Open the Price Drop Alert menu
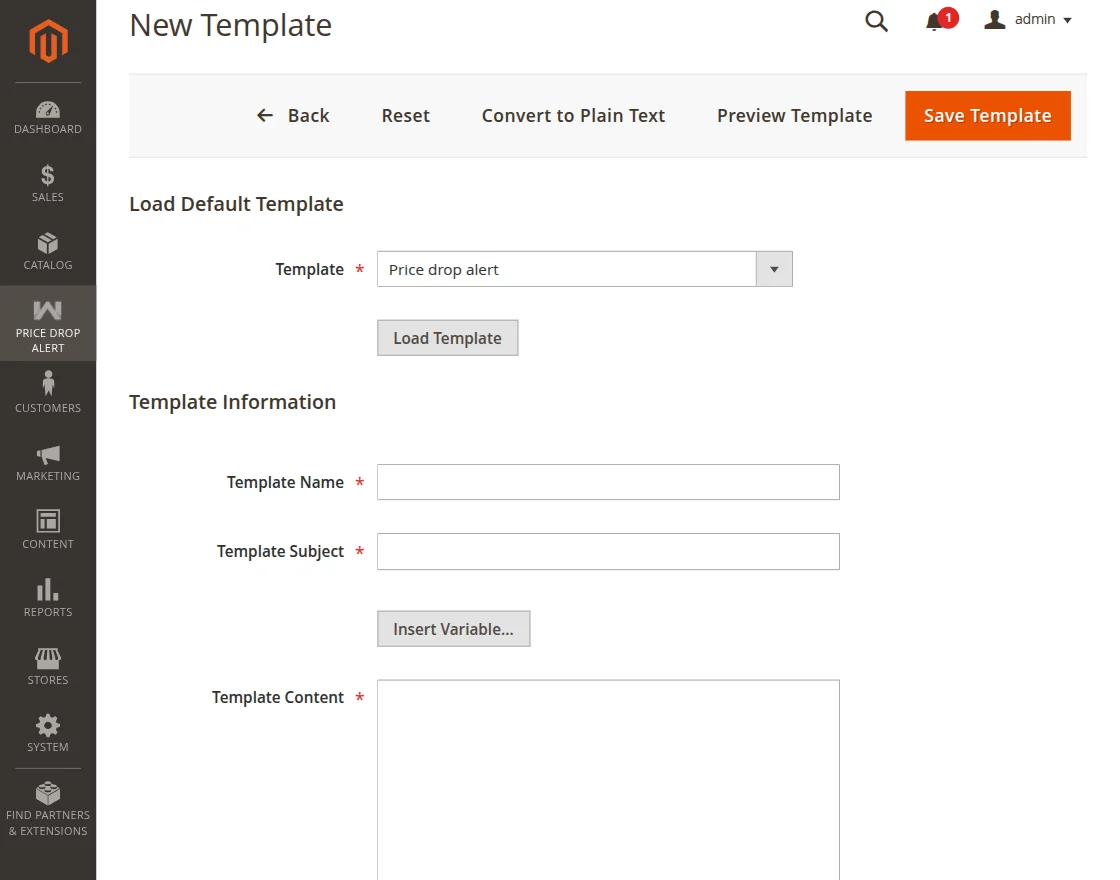The image size is (1120, 880). click(x=48, y=324)
